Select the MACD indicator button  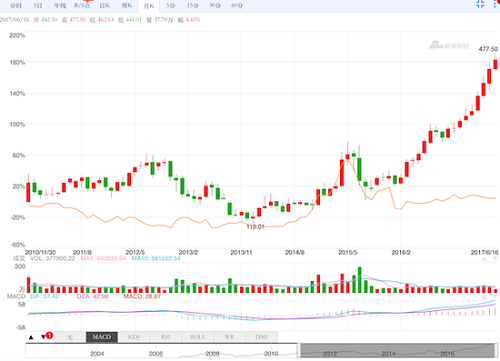tap(102, 337)
